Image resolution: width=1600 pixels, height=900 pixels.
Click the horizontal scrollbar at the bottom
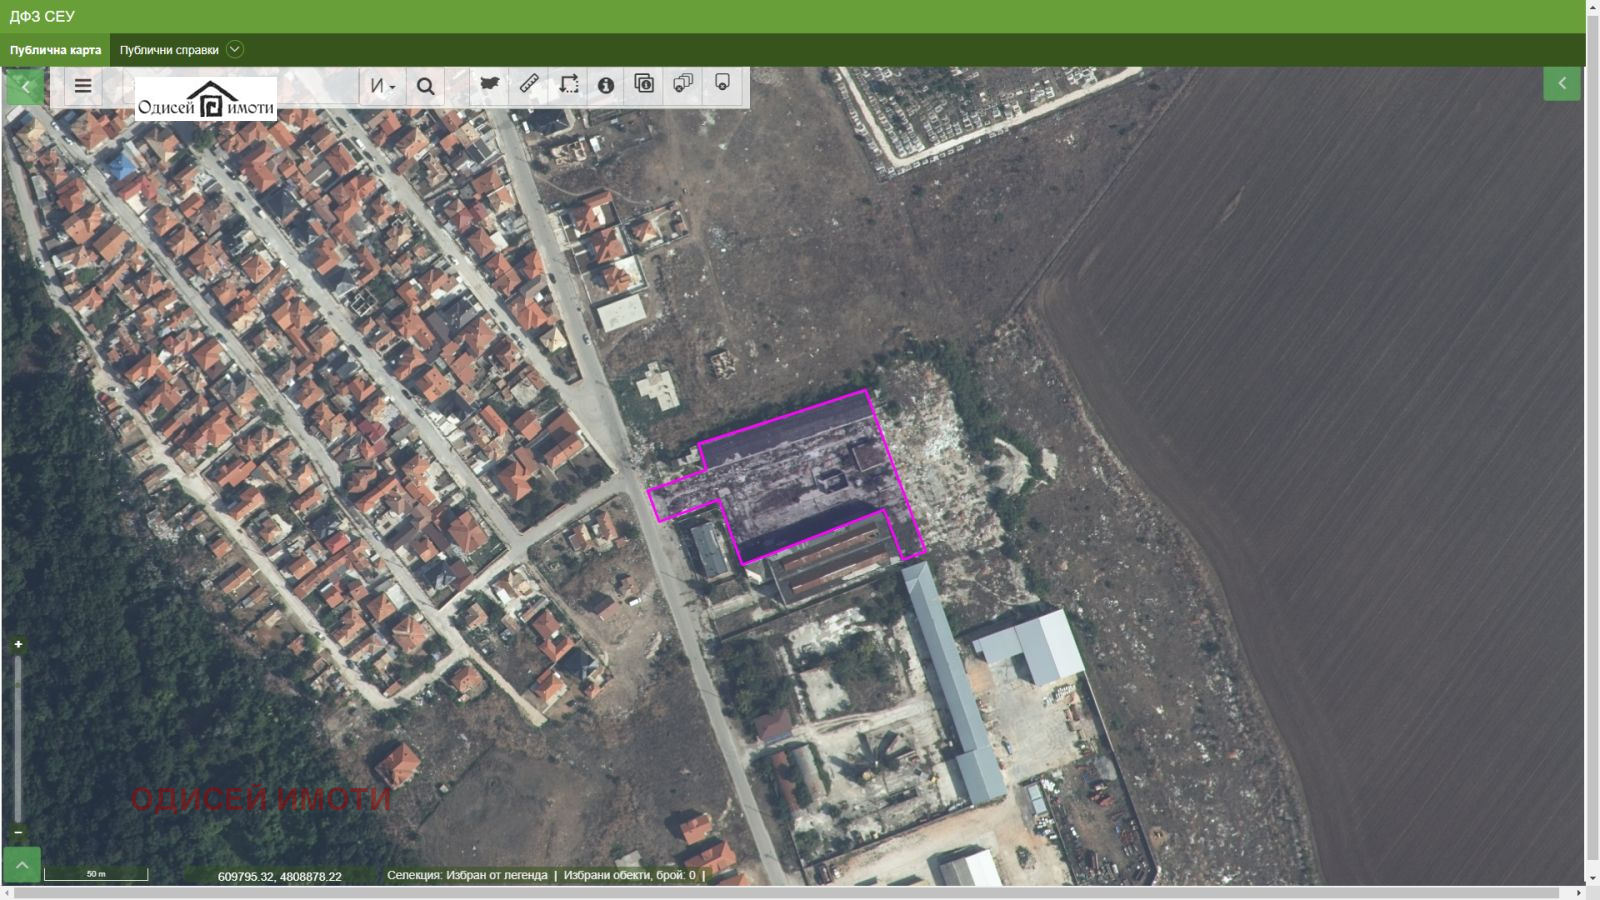pos(790,893)
